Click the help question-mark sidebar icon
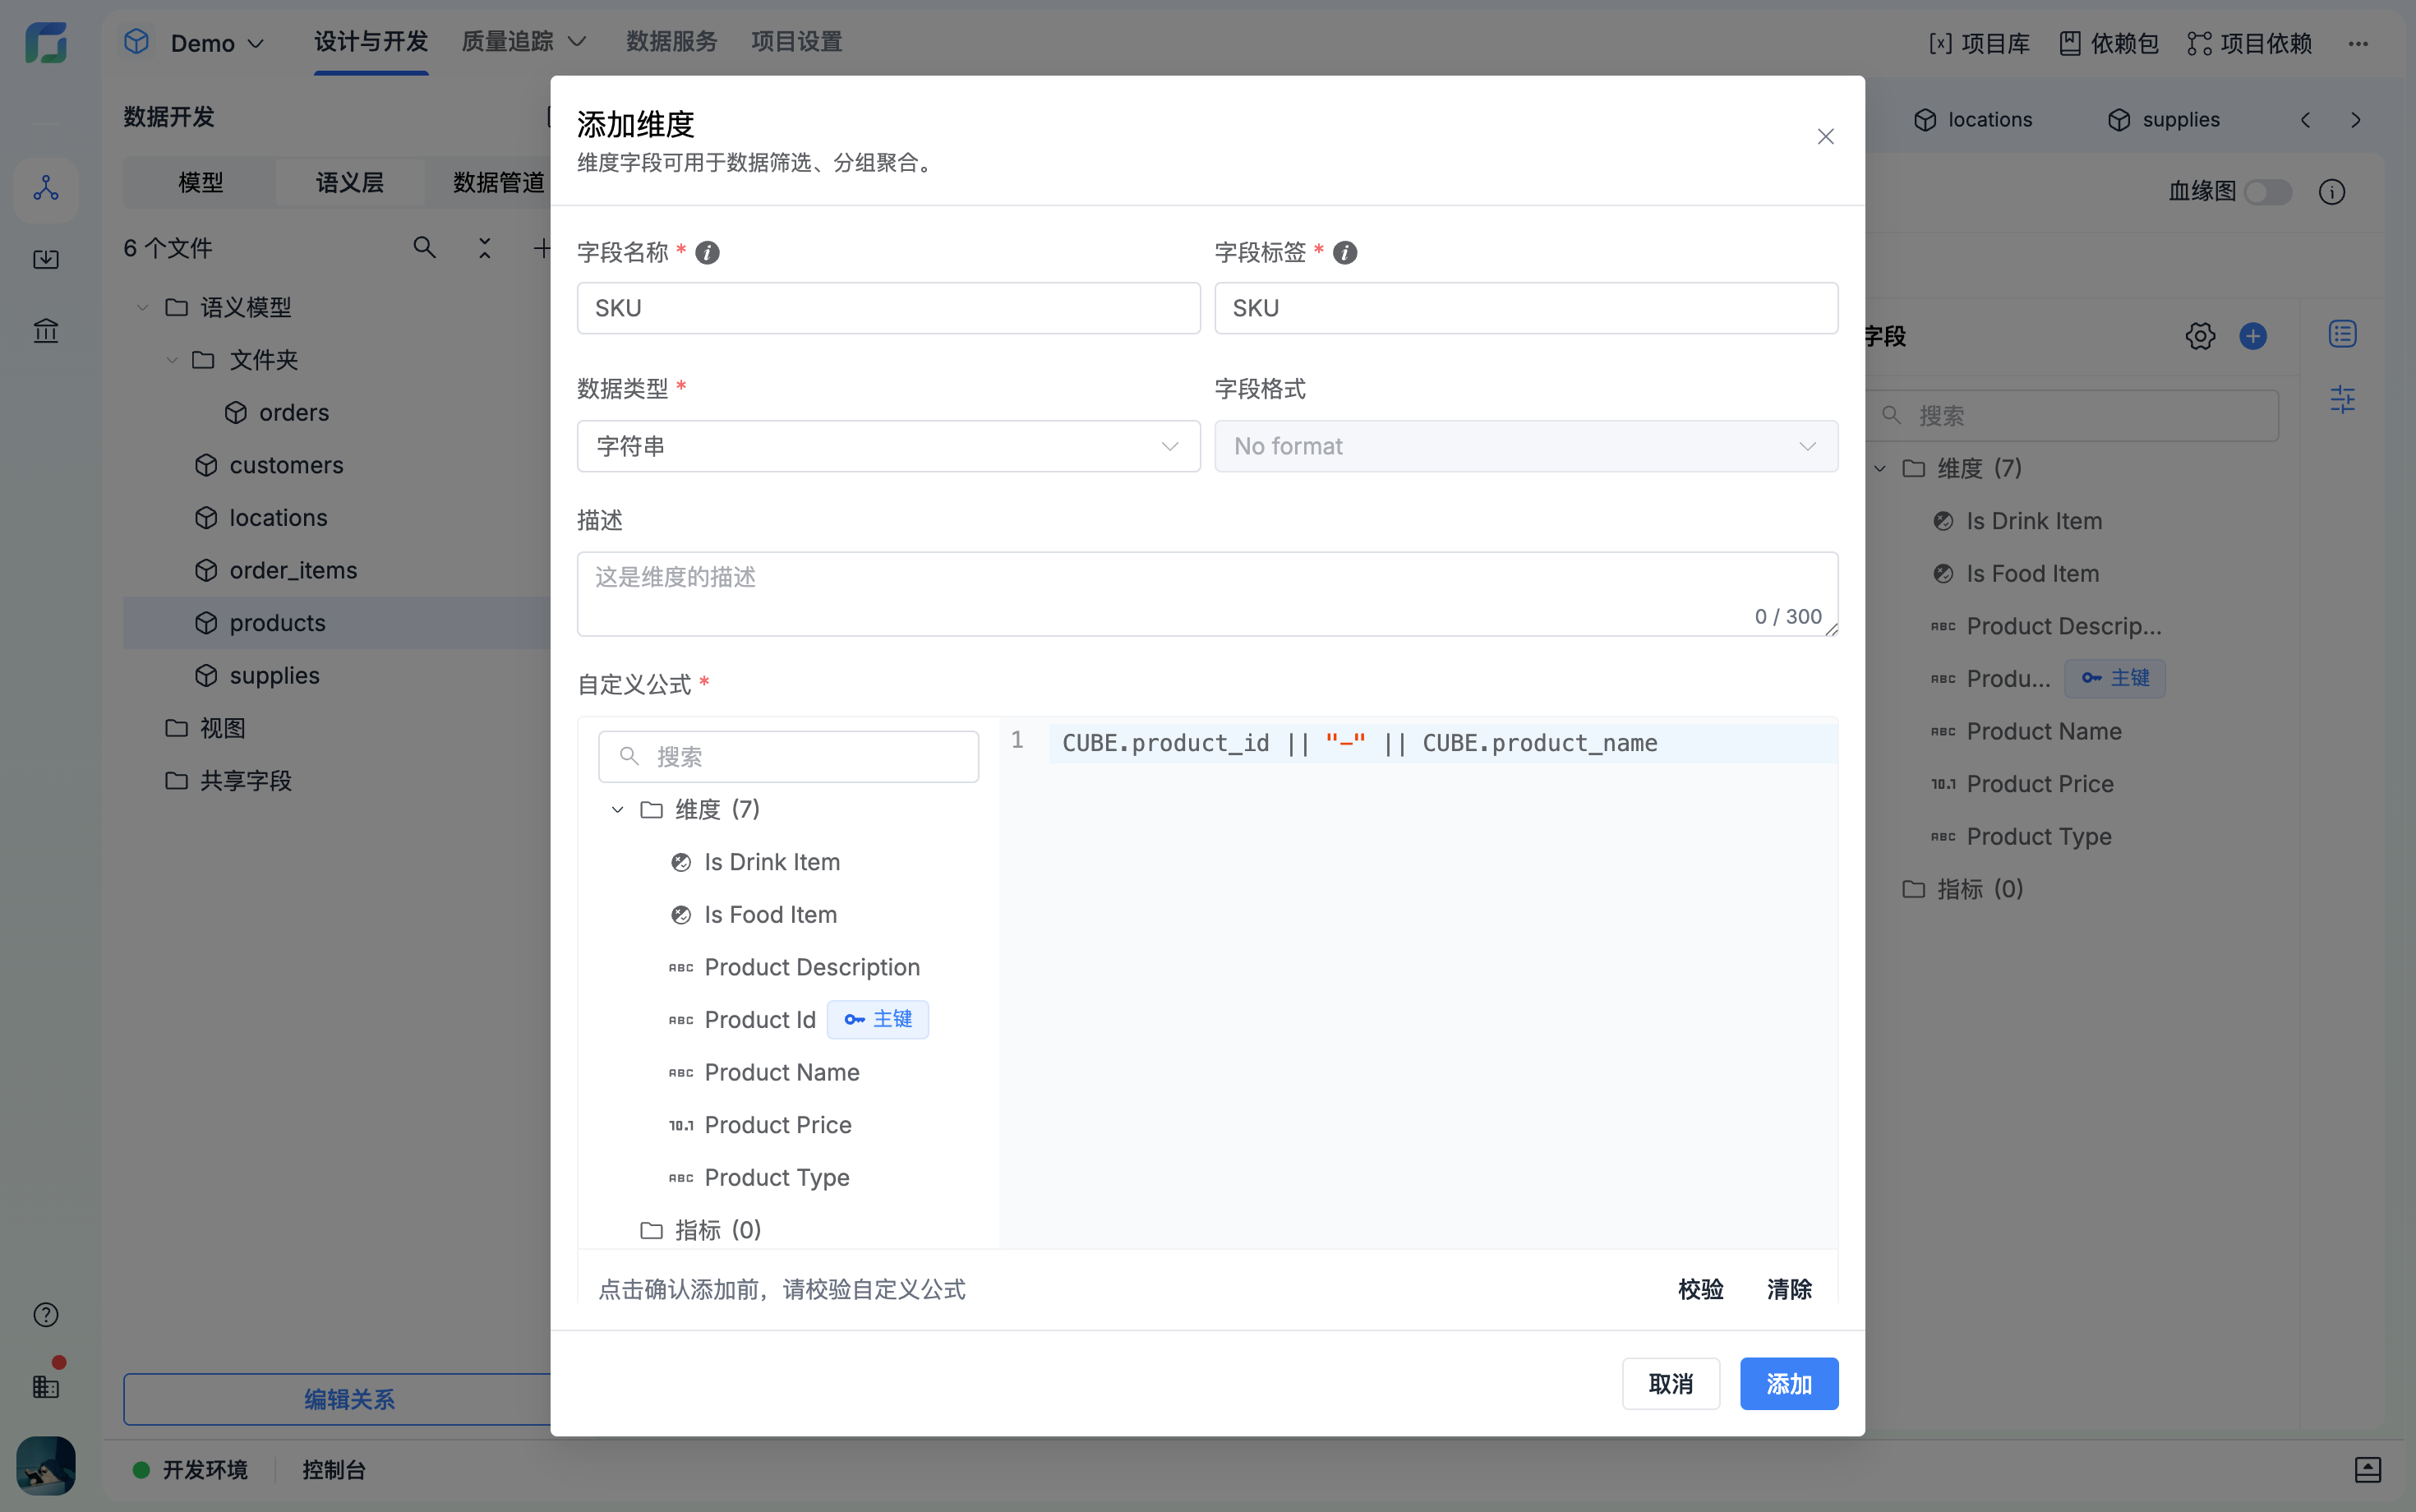Image resolution: width=2416 pixels, height=1512 pixels. [46, 1314]
